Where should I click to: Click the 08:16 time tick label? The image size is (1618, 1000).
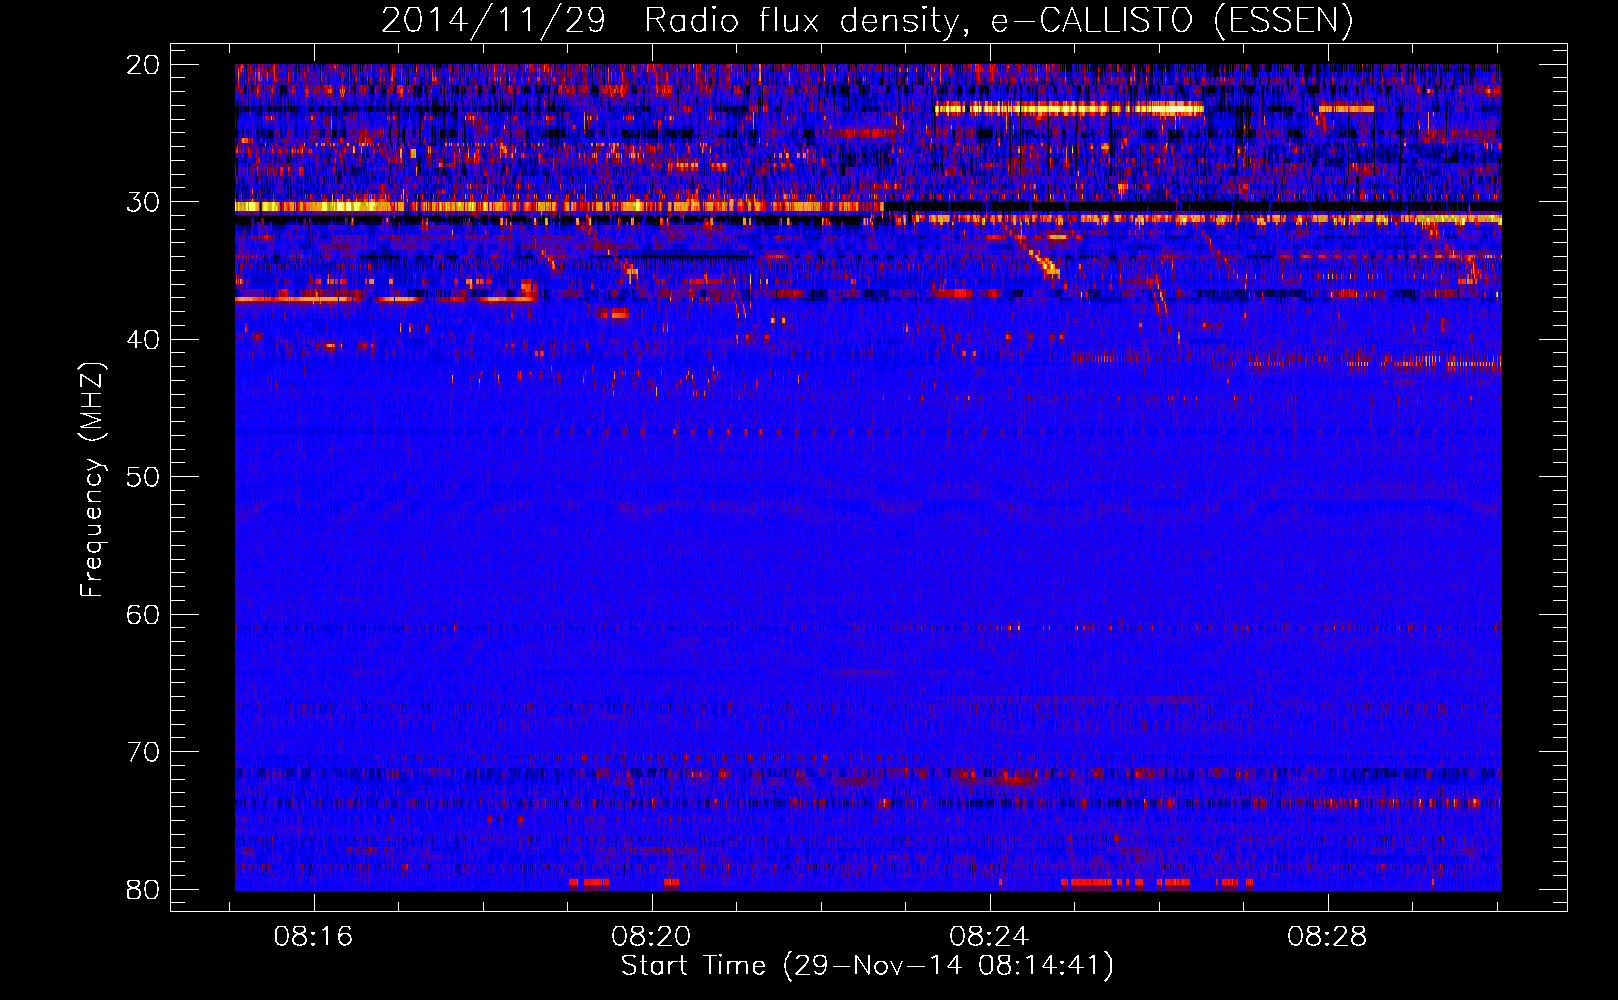click(314, 937)
